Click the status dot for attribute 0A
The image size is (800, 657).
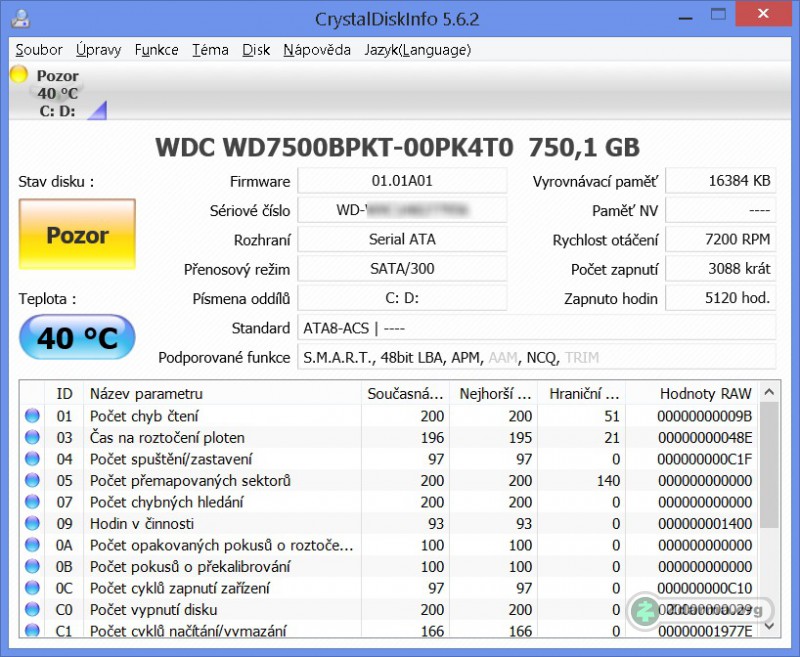pos(32,545)
